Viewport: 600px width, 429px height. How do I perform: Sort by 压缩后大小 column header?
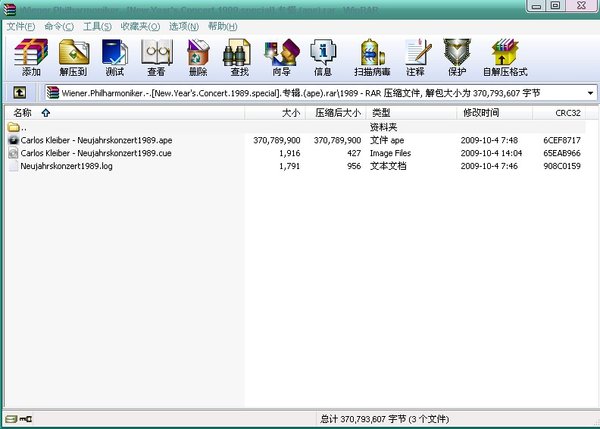336,113
